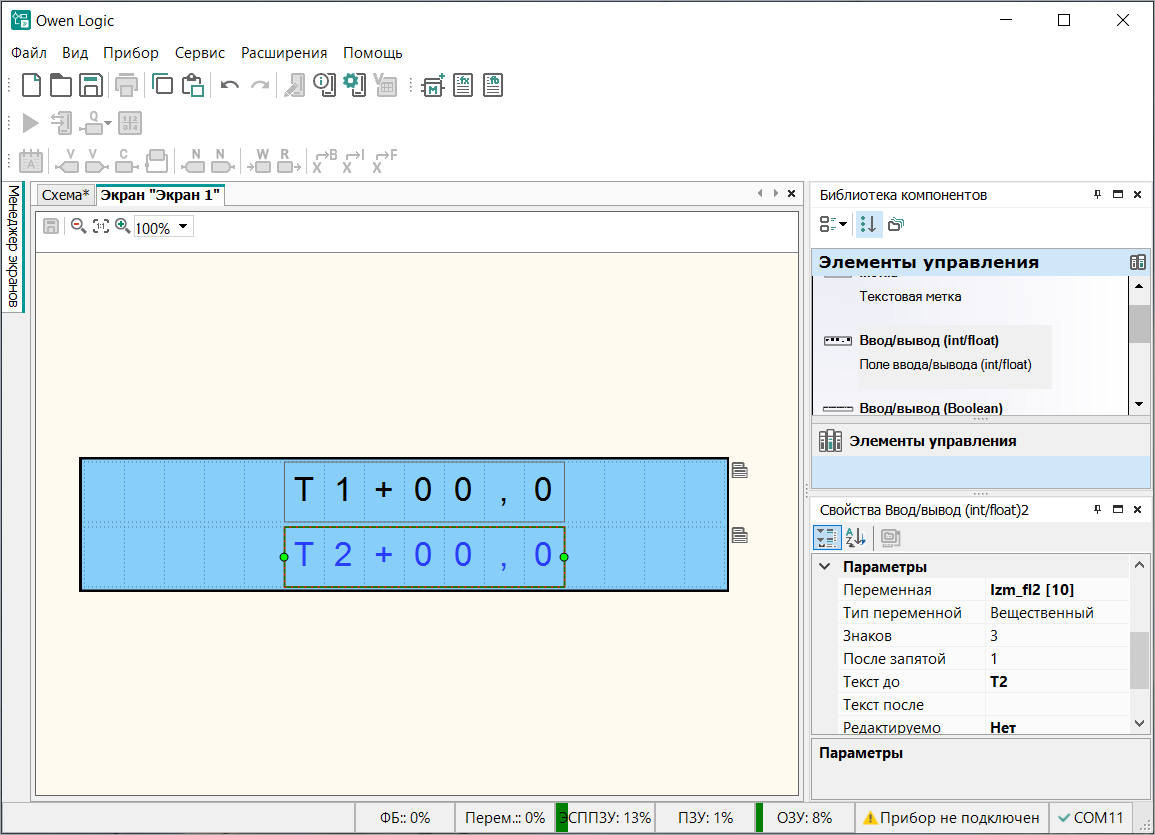Select Ввод/вывод (int/float) component in library
This screenshot has height=835, width=1155.
tap(928, 341)
